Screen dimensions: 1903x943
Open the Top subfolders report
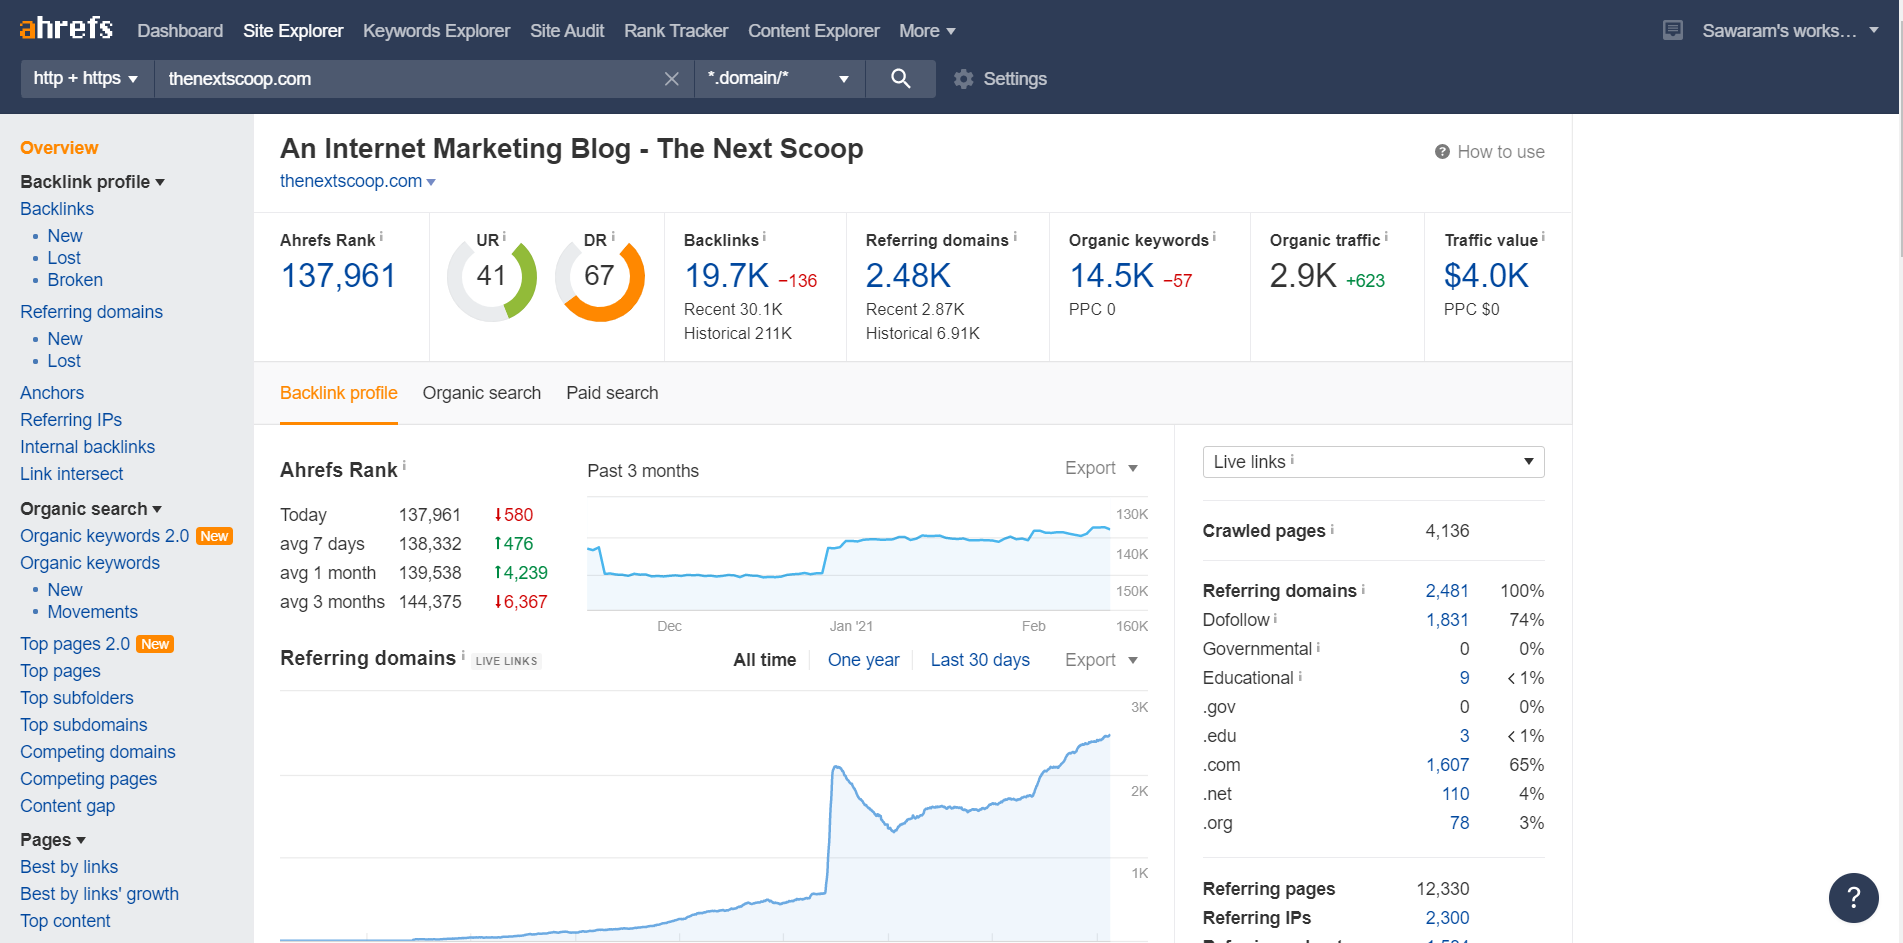(x=77, y=698)
